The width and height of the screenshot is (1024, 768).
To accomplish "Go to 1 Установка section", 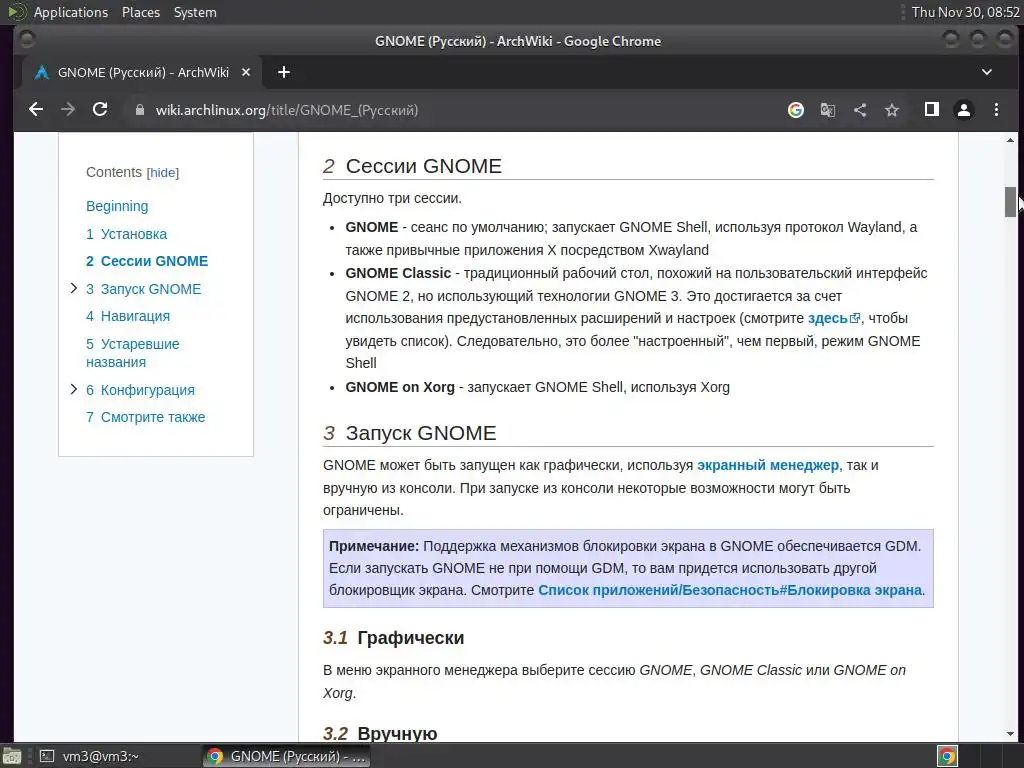I will tap(126, 234).
